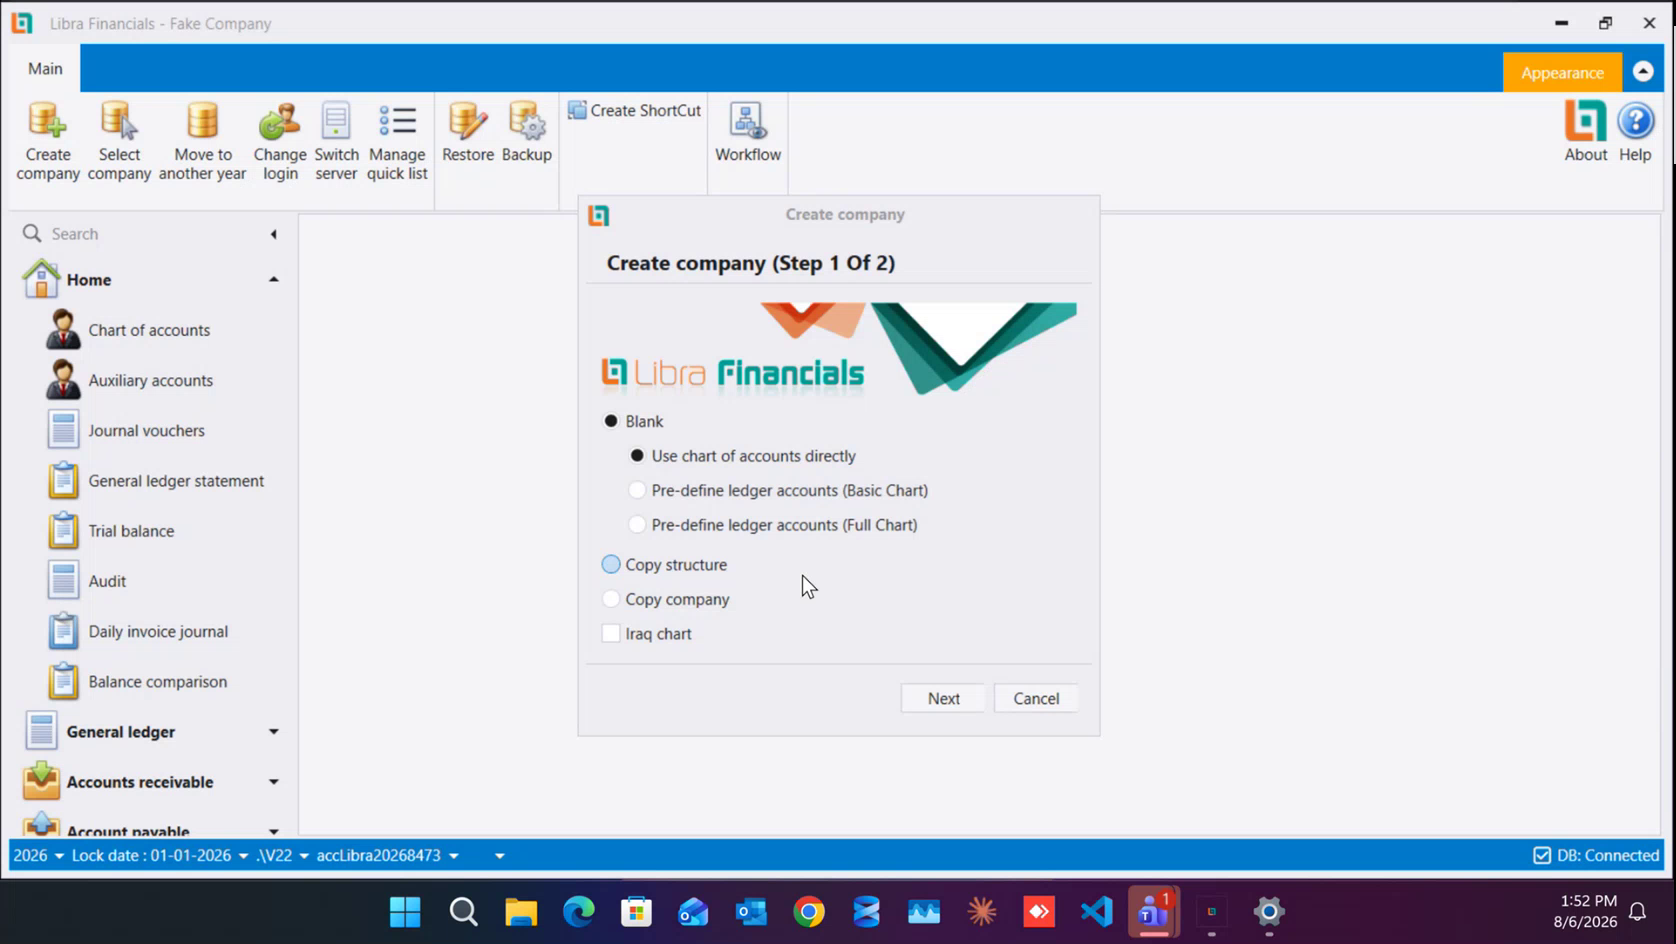Open the notifications bell in taskbar

[x=1638, y=911]
